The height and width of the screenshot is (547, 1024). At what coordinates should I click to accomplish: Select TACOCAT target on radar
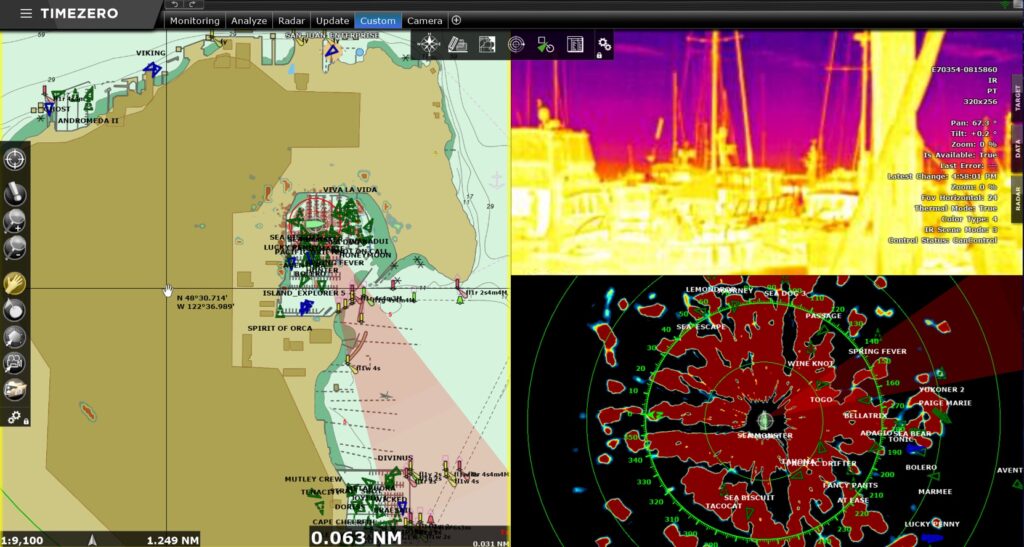[724, 506]
